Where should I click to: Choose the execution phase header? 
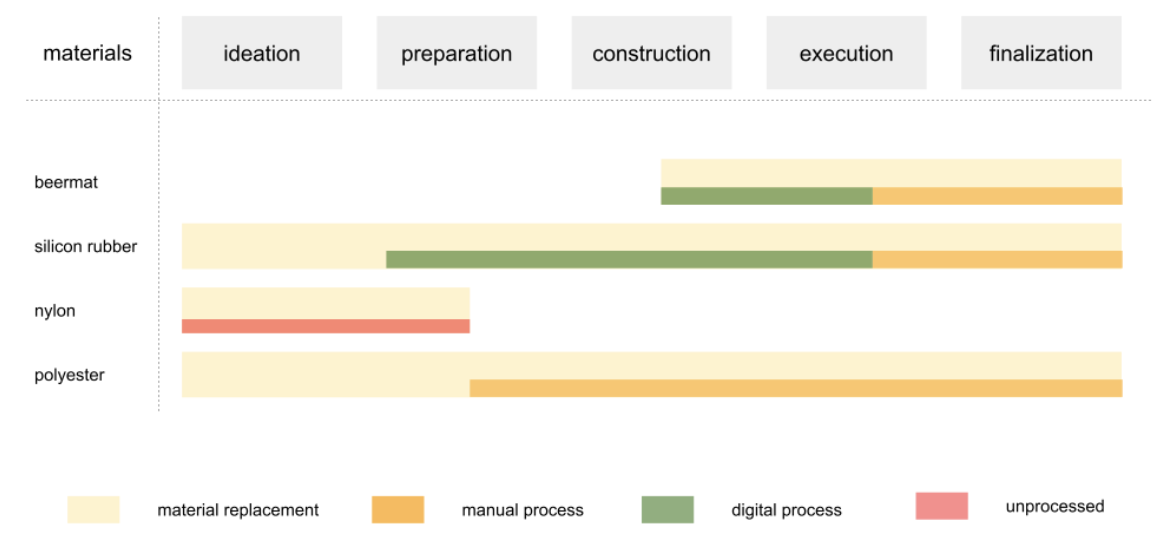pyautogui.click(x=846, y=53)
